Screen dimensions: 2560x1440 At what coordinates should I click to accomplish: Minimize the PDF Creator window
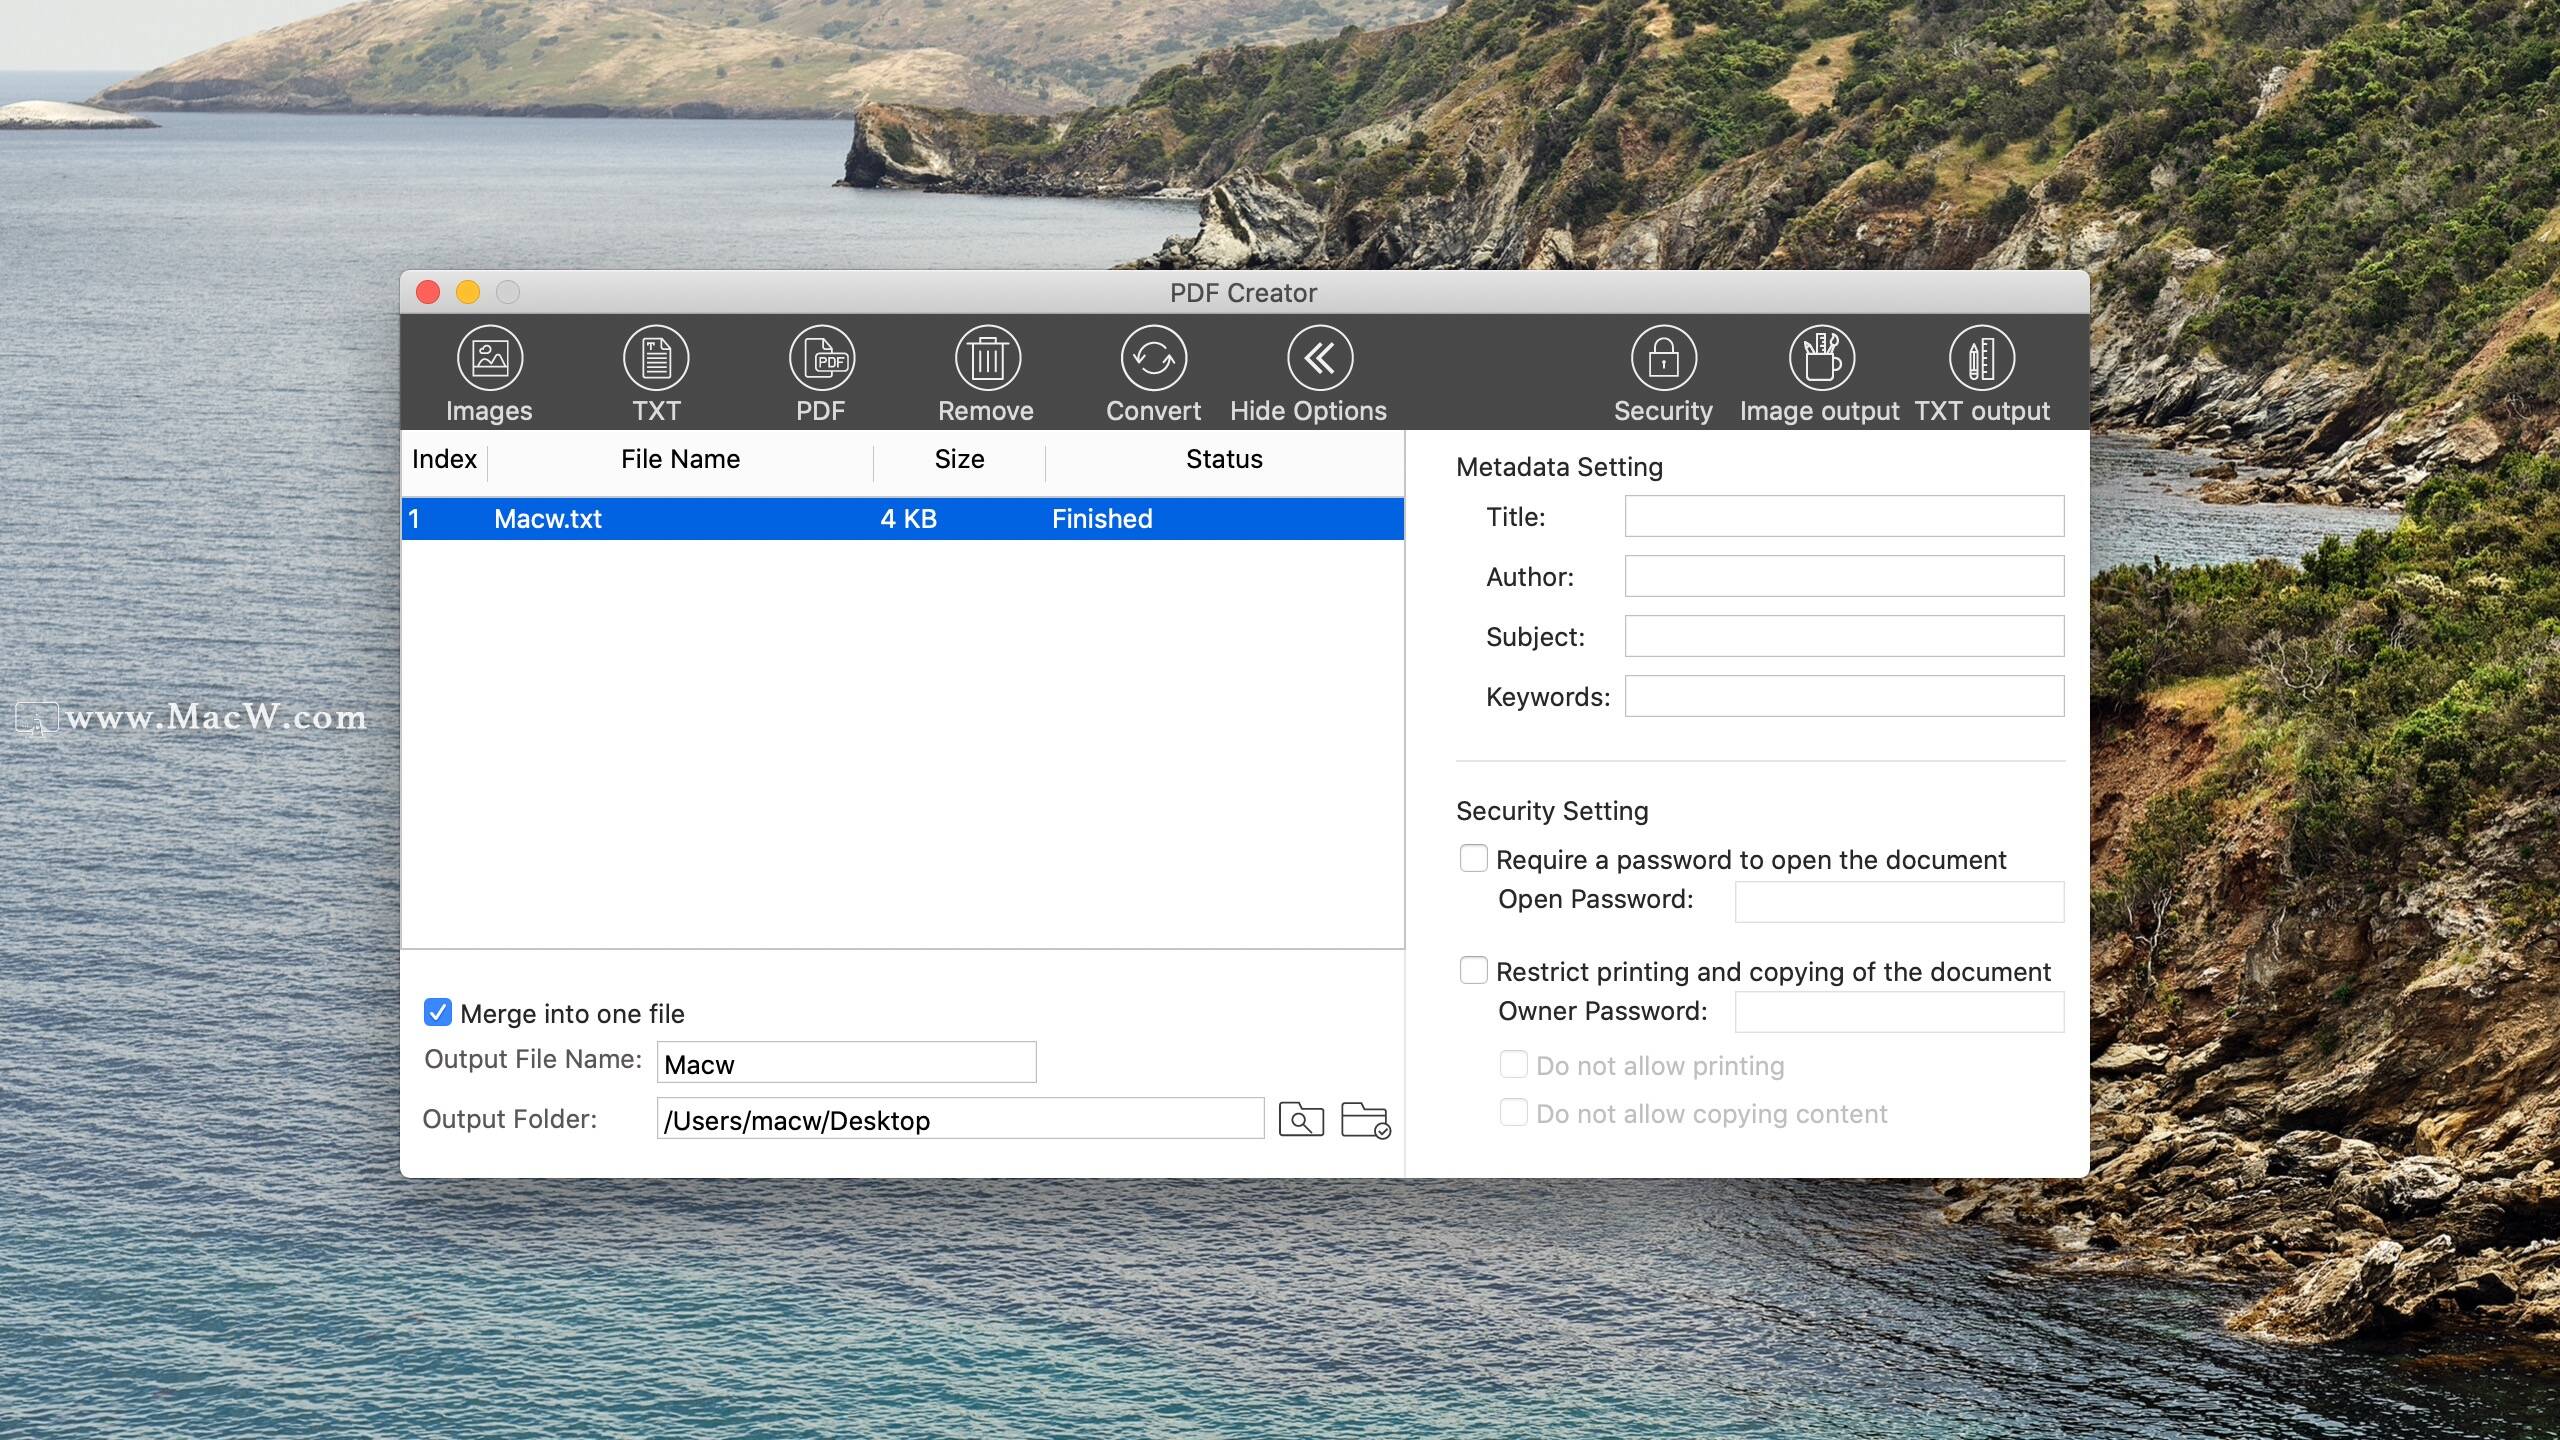click(468, 292)
